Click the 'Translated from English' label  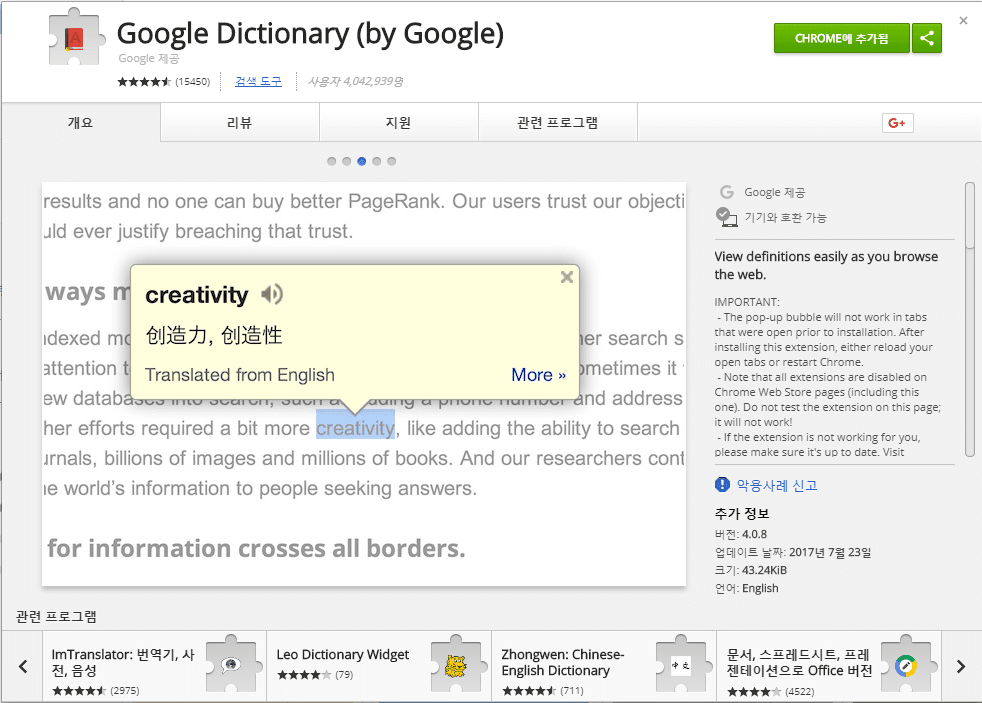tap(240, 375)
